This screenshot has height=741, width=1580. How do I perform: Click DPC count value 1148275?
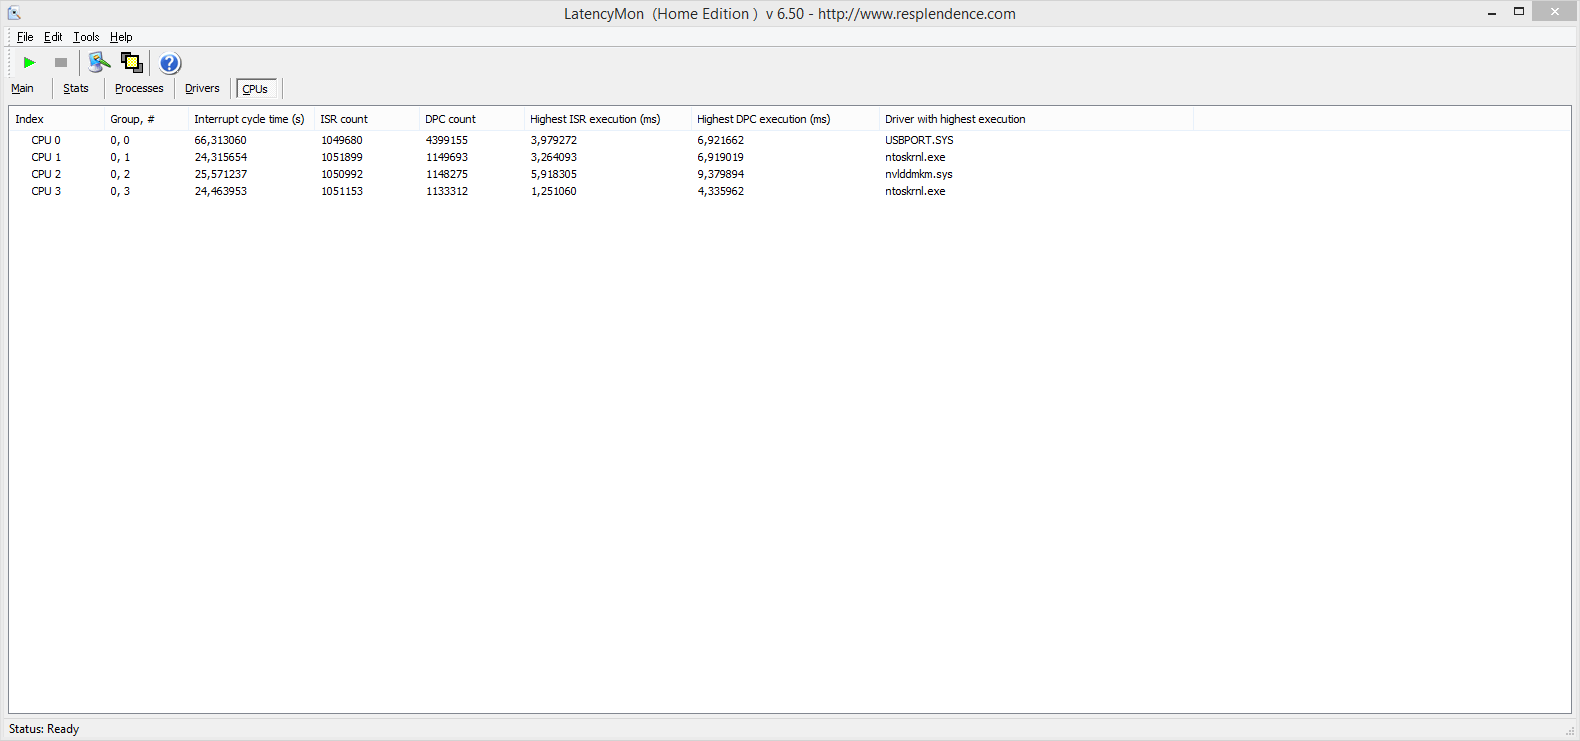pos(447,174)
